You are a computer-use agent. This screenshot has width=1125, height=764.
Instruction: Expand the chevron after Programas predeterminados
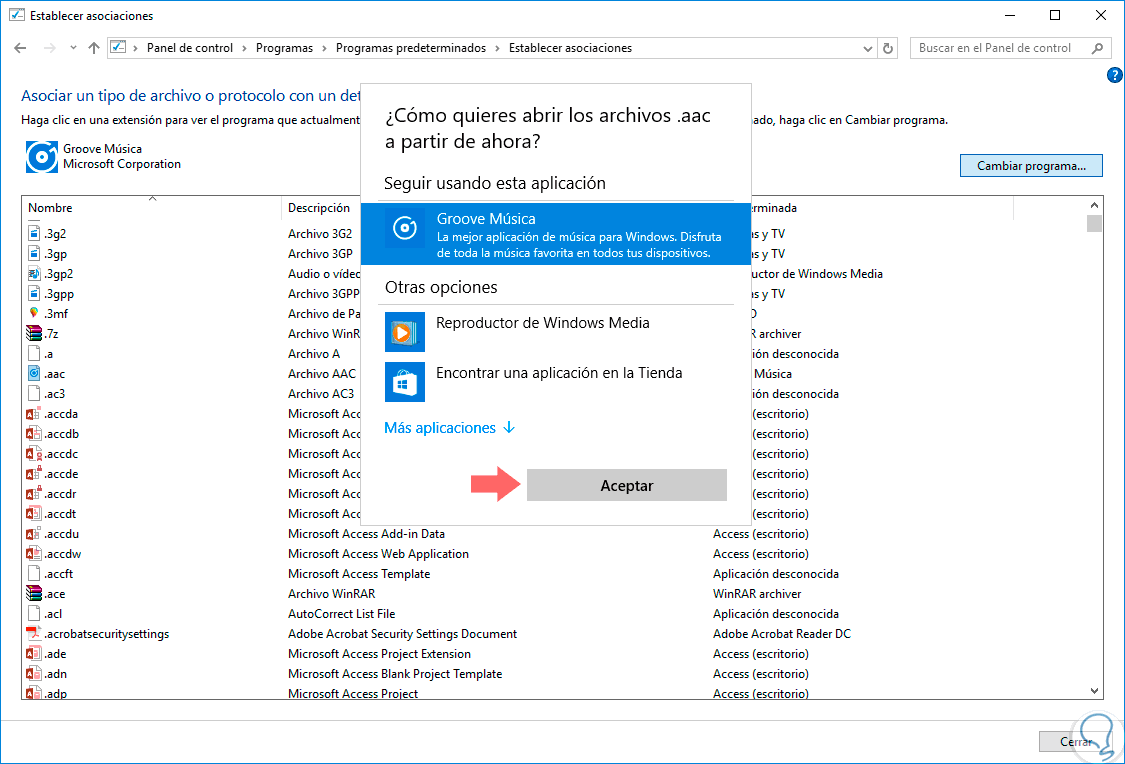[x=497, y=48]
